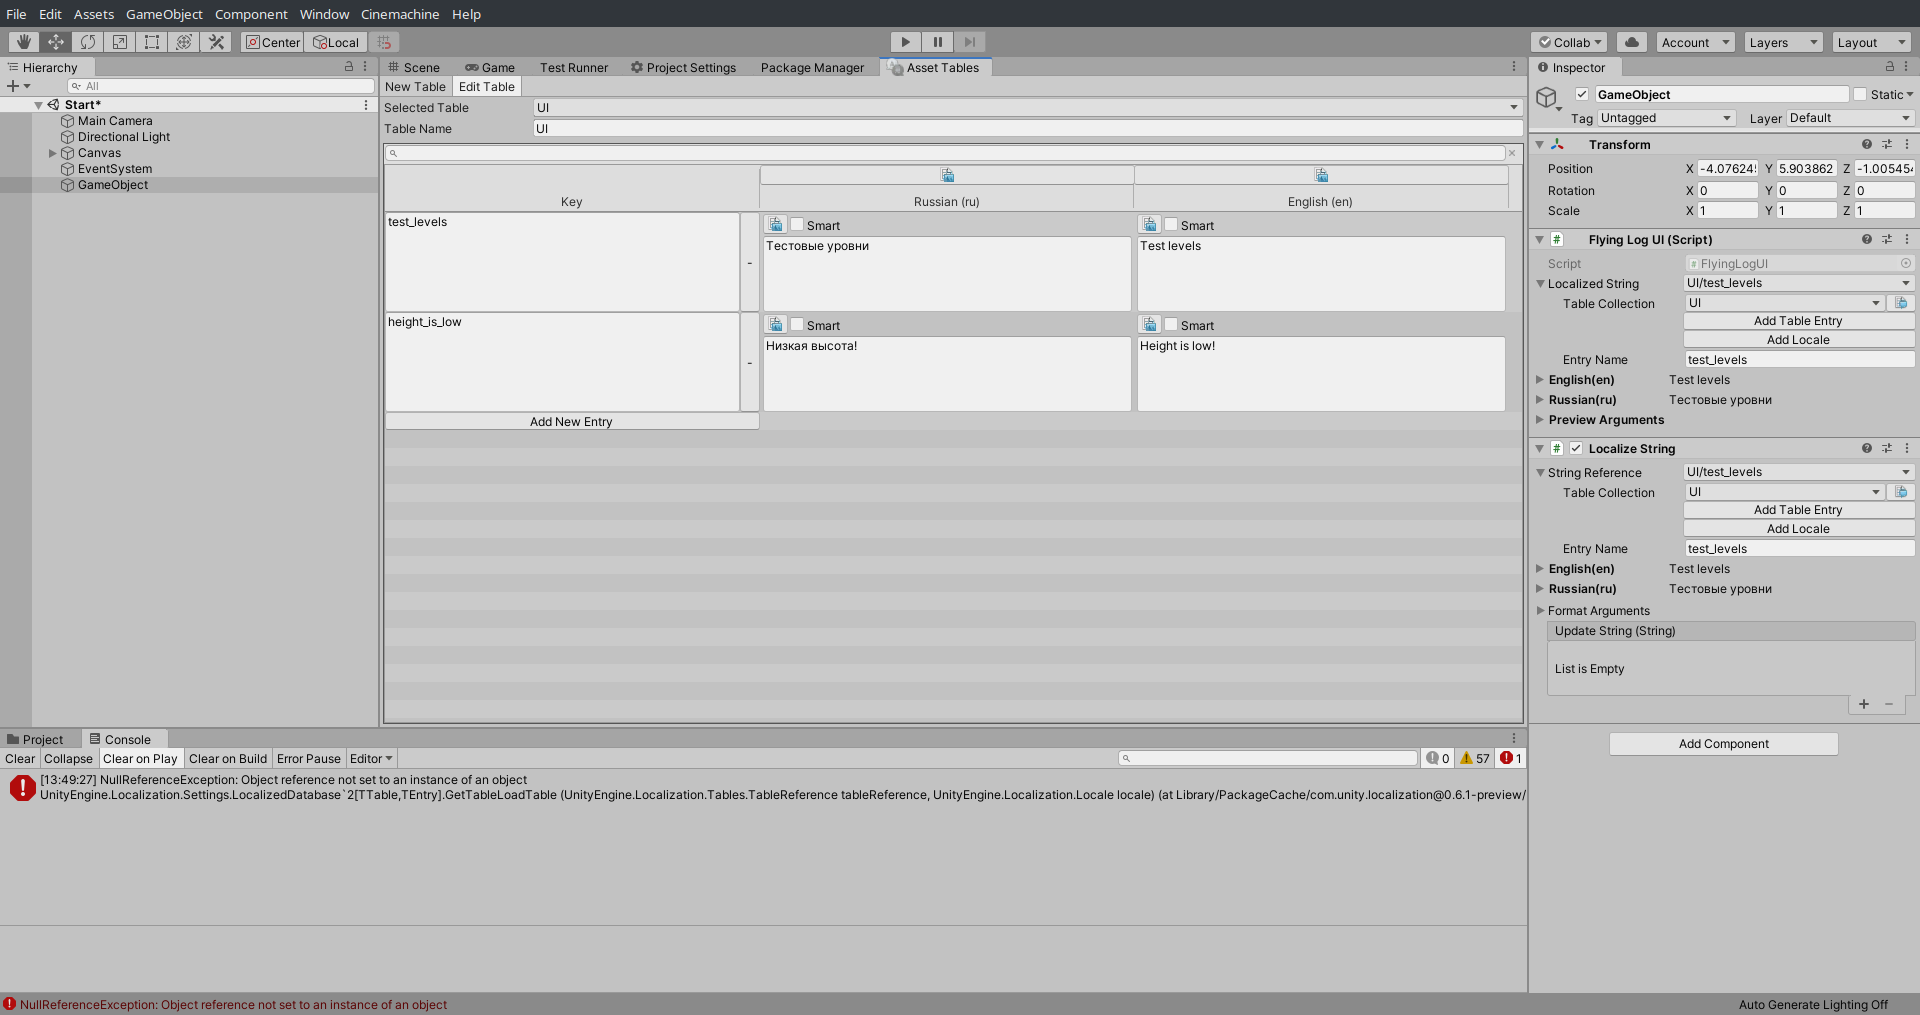The image size is (1920, 1015).
Task: Open the Selected Table dropdown
Action: [x=1028, y=108]
